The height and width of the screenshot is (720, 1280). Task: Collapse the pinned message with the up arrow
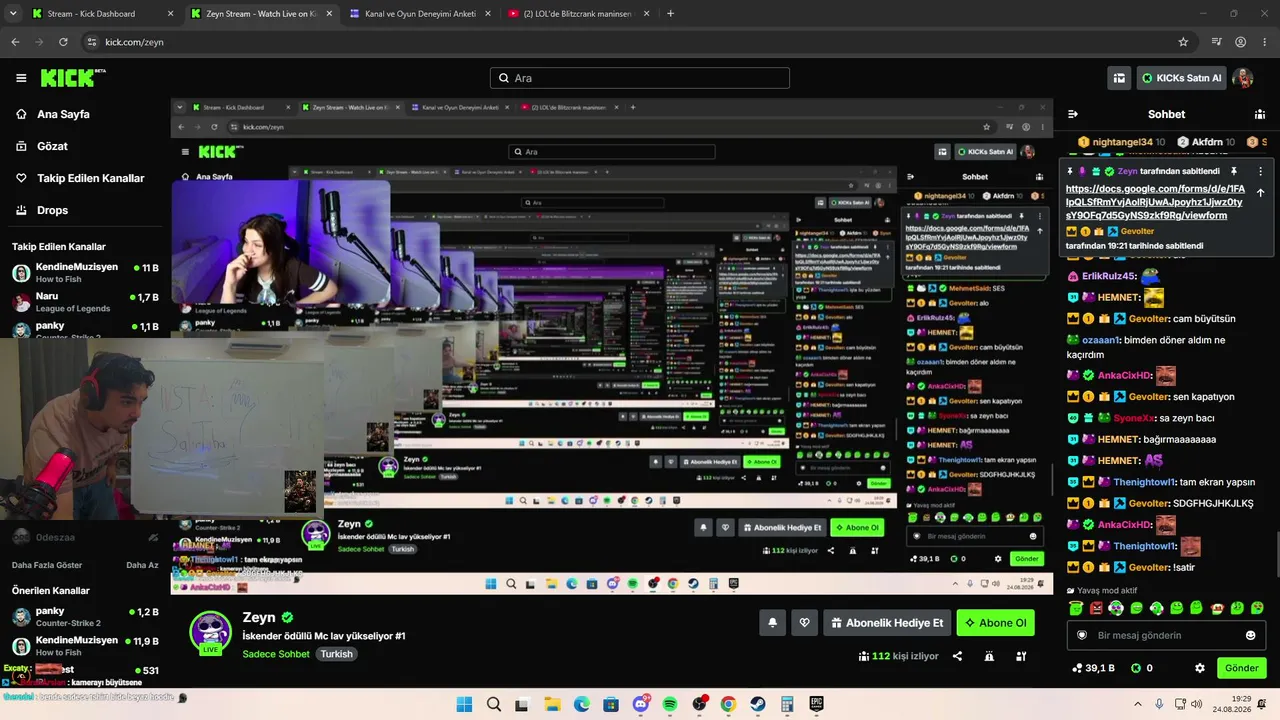[x=1260, y=193]
